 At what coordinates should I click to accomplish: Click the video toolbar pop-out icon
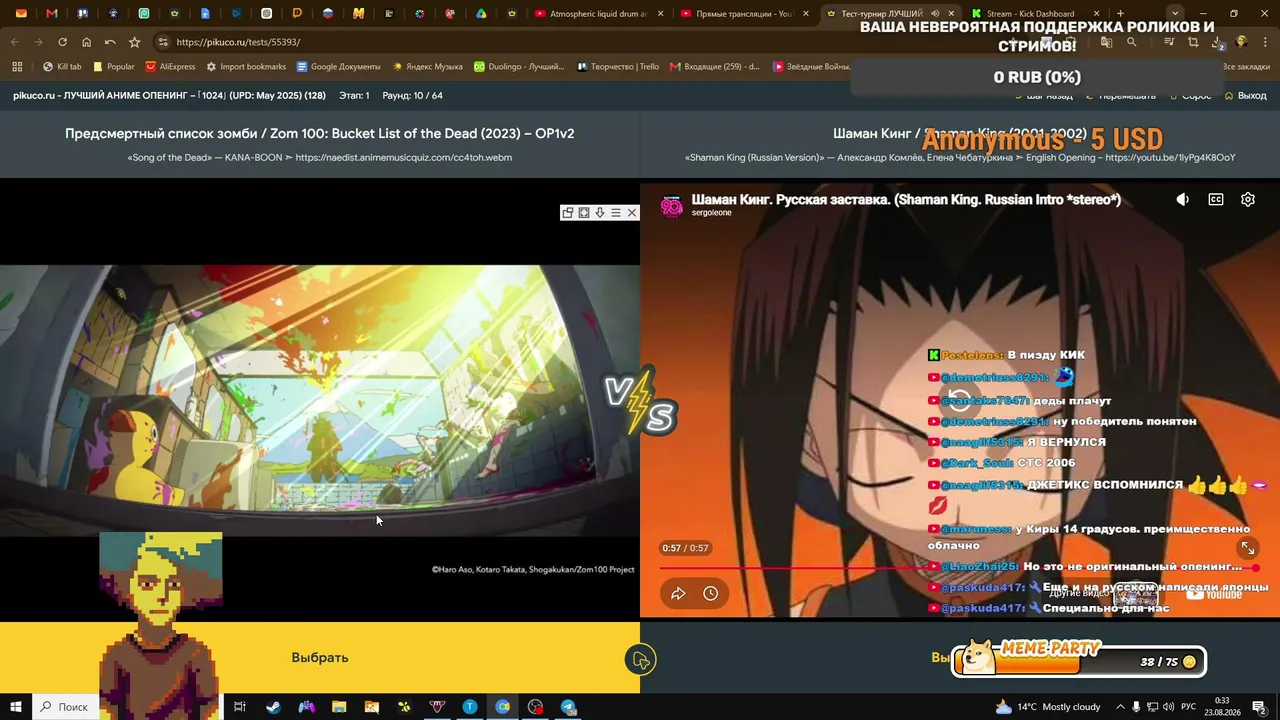click(x=568, y=213)
